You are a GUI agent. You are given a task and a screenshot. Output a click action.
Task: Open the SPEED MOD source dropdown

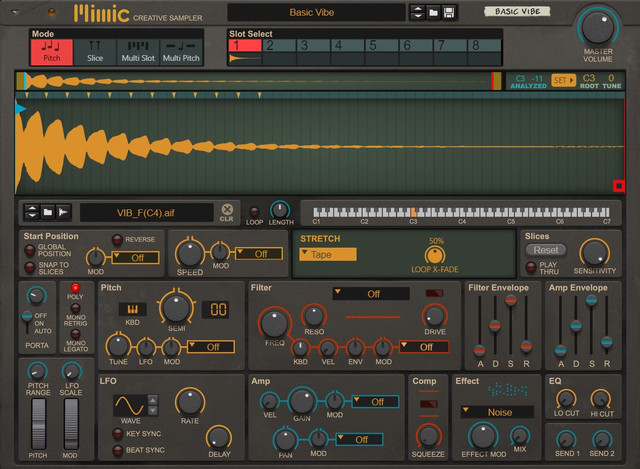[259, 254]
